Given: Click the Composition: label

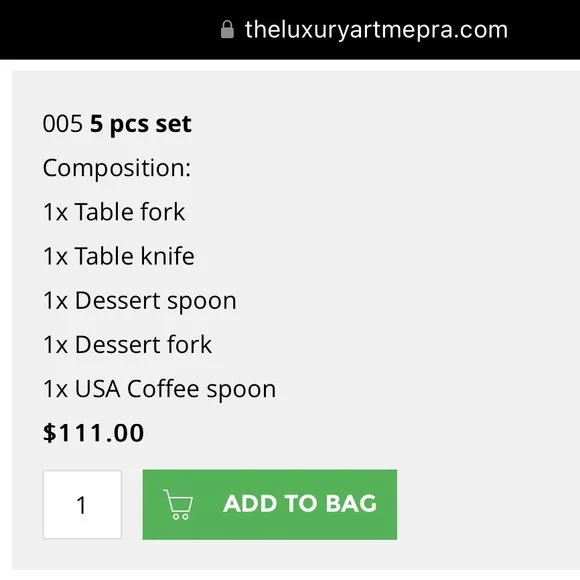Looking at the screenshot, I should pos(117,168).
